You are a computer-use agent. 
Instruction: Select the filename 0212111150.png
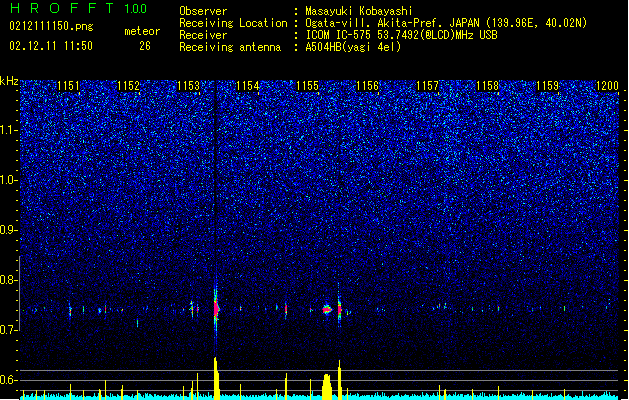[x=51, y=26]
